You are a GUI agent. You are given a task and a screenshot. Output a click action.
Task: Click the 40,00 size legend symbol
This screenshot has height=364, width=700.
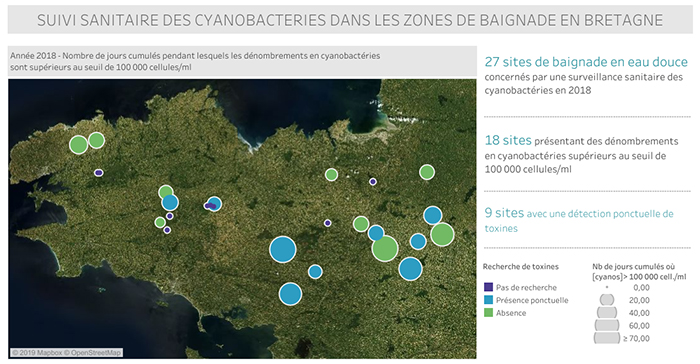607,312
